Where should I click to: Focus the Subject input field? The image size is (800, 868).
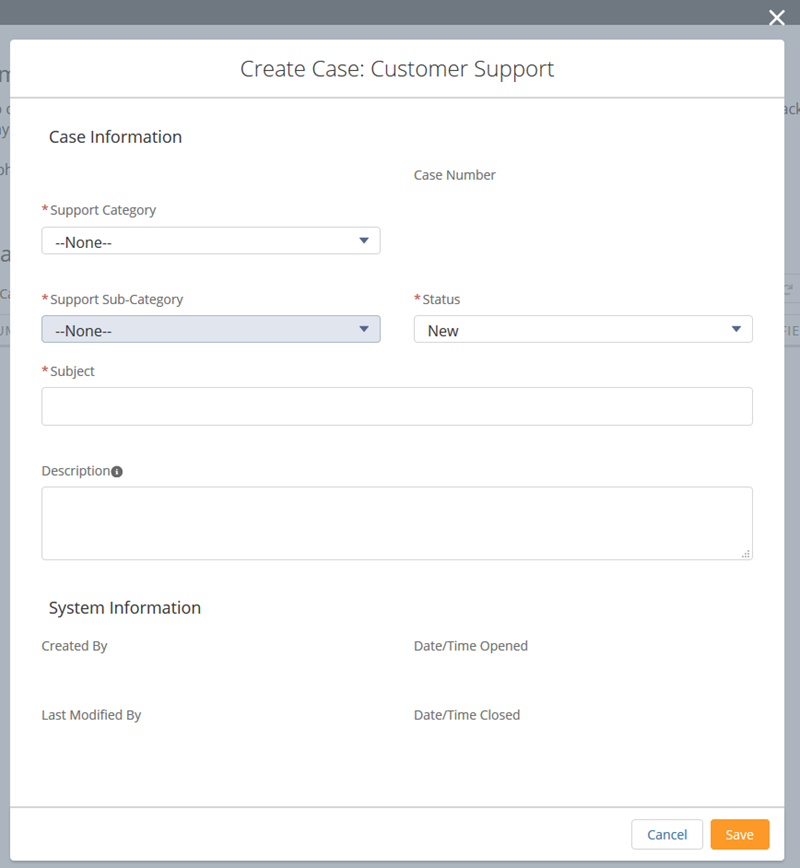click(397, 406)
